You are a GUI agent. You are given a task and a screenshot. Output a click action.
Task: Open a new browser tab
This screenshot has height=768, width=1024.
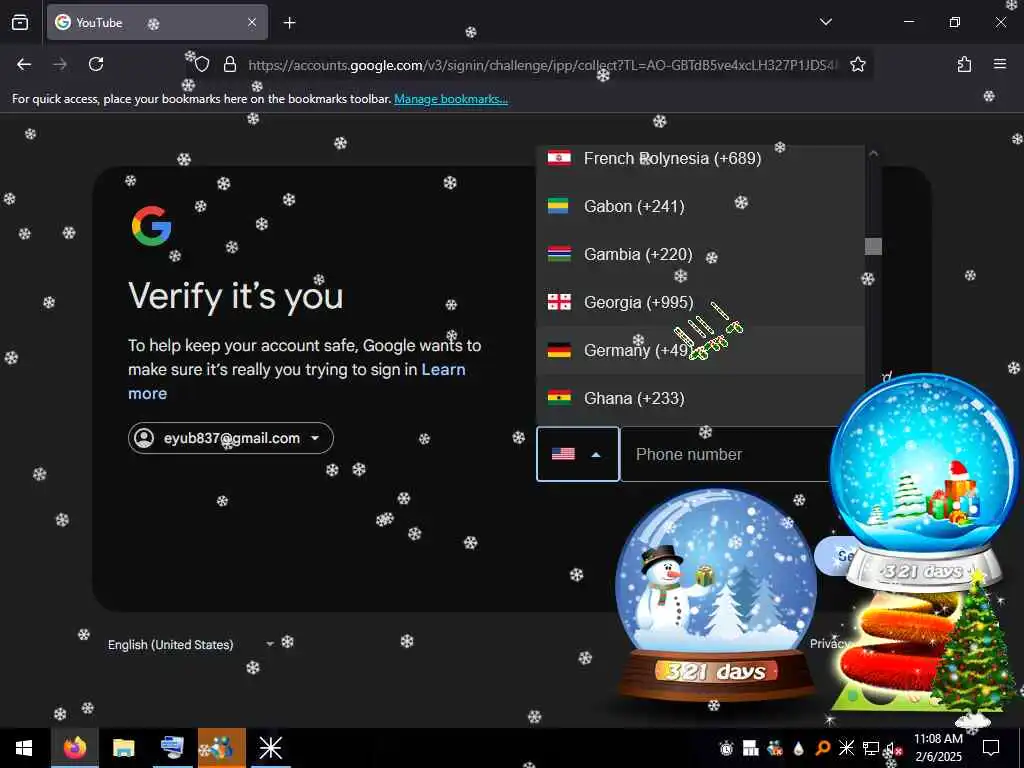(x=289, y=23)
